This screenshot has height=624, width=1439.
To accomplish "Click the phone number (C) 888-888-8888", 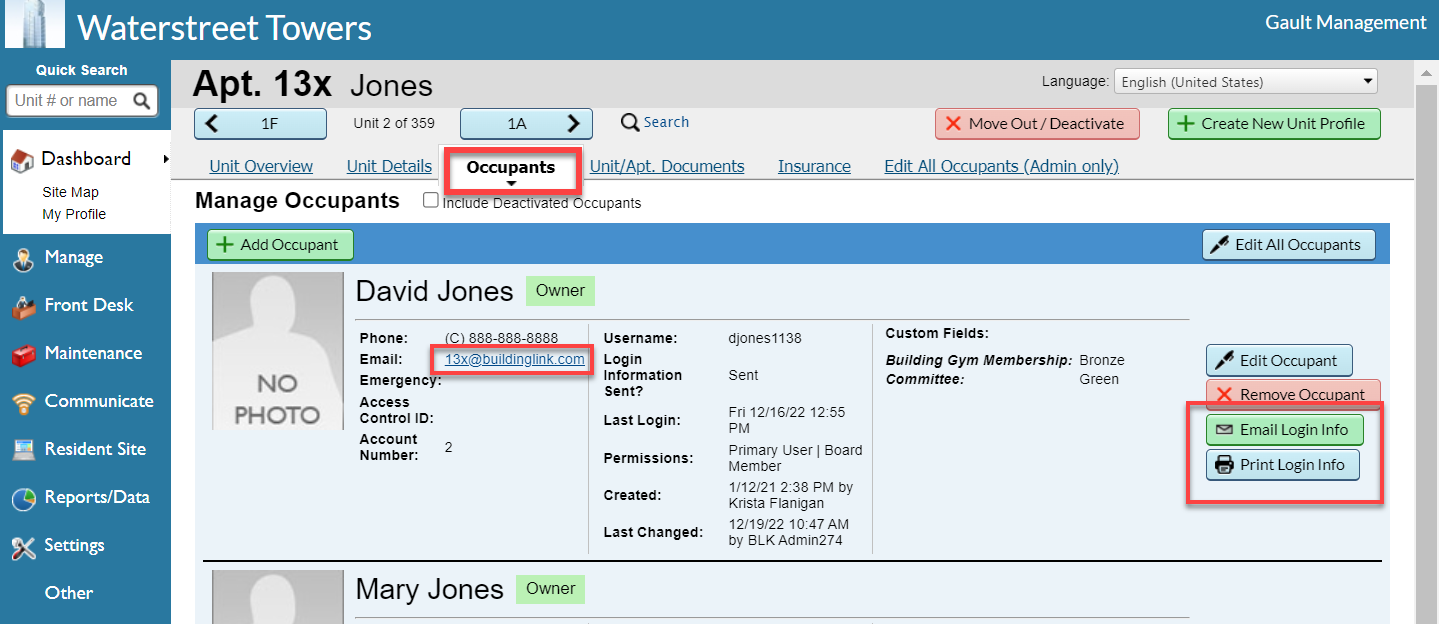I will point(501,338).
